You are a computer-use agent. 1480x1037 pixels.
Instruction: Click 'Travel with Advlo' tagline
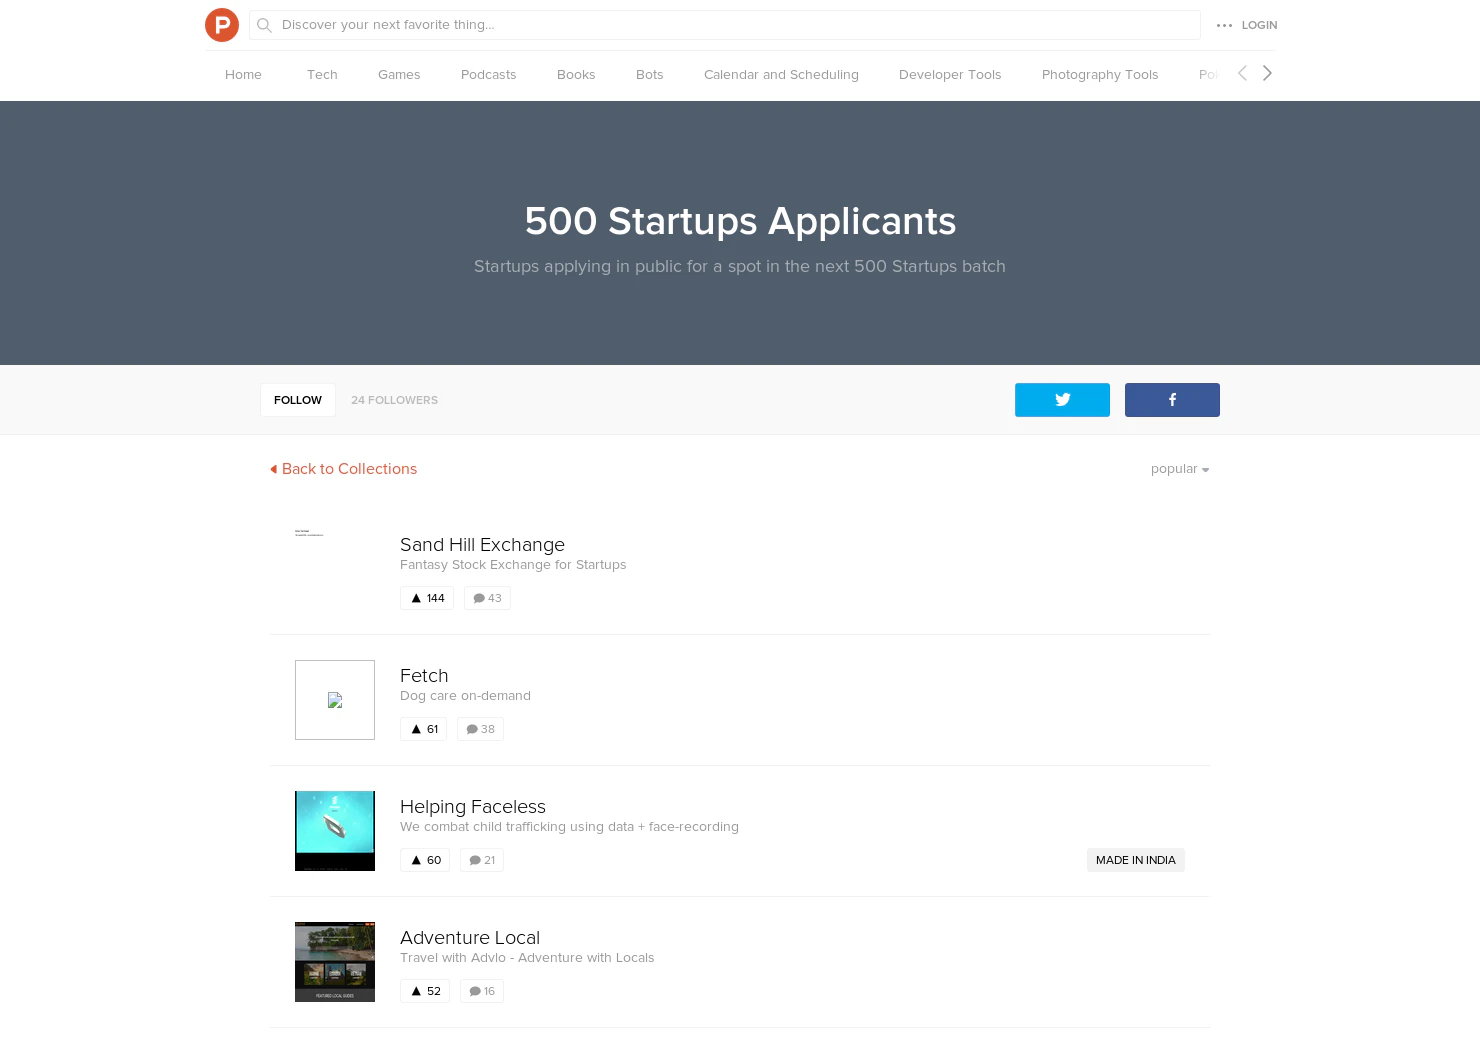(x=527, y=958)
